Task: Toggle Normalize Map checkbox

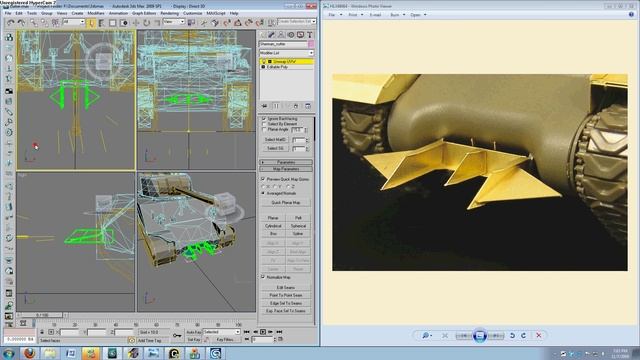Action: pos(263,277)
